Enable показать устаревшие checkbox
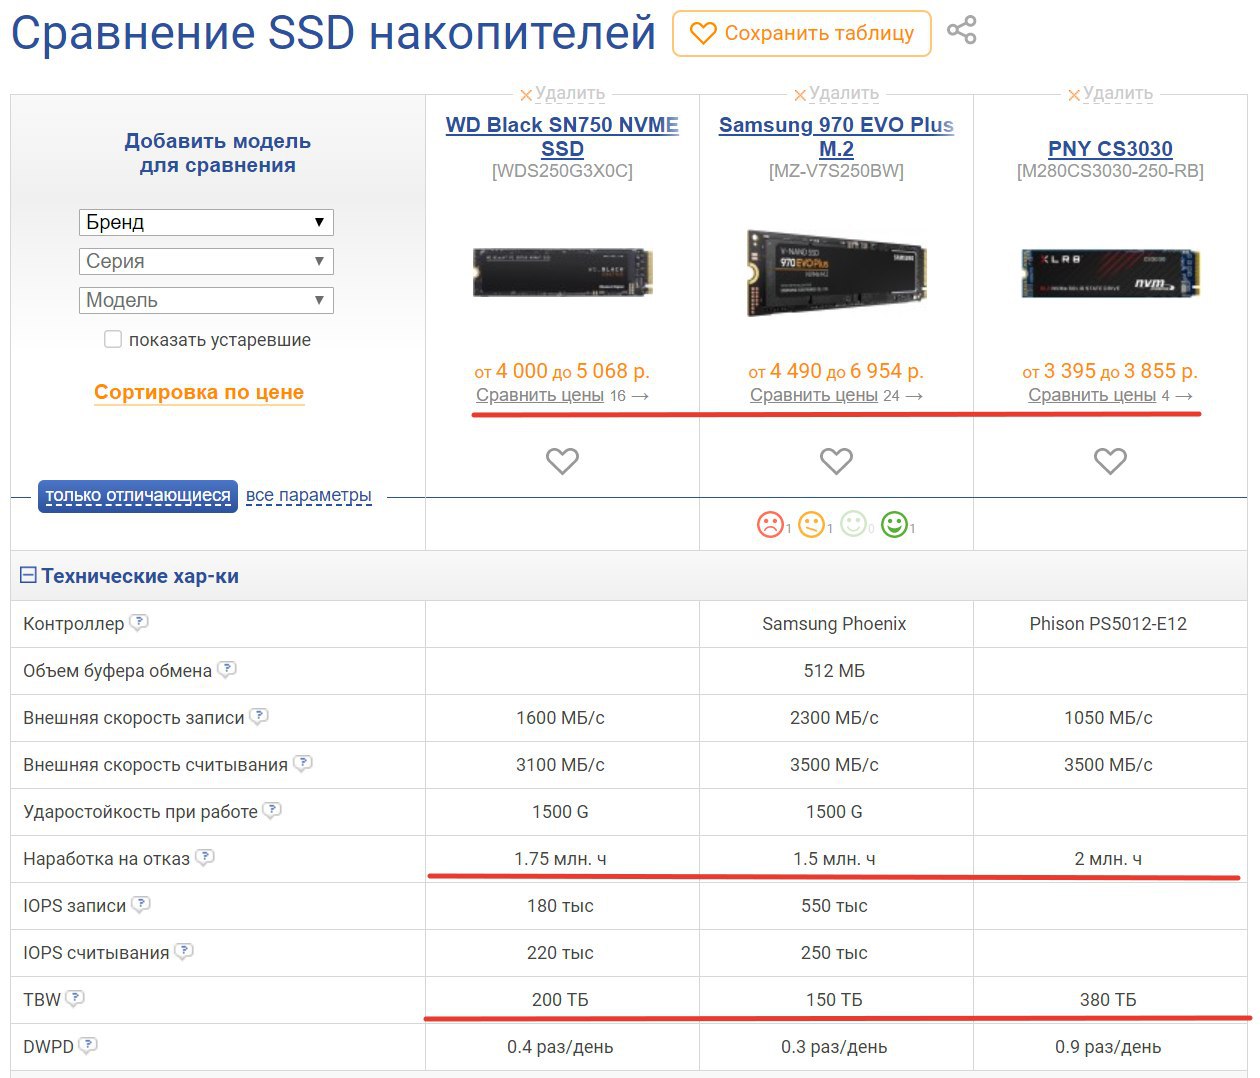This screenshot has width=1260, height=1078. click(x=113, y=339)
